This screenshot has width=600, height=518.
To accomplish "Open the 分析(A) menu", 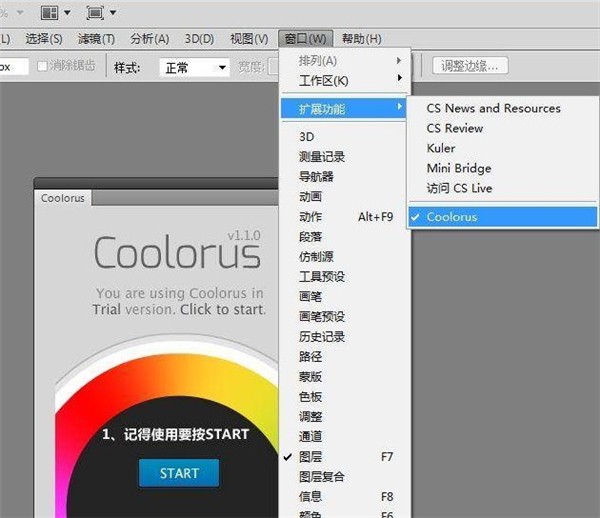I will pyautogui.click(x=149, y=39).
